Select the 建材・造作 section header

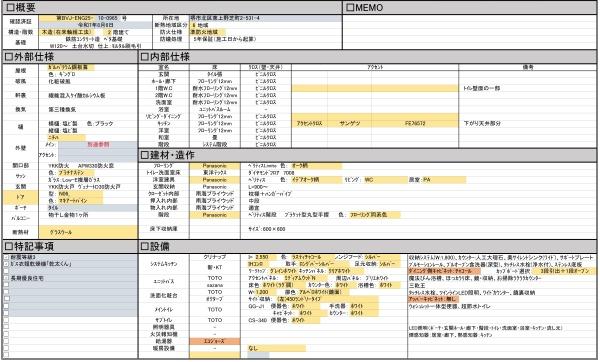click(x=367, y=155)
